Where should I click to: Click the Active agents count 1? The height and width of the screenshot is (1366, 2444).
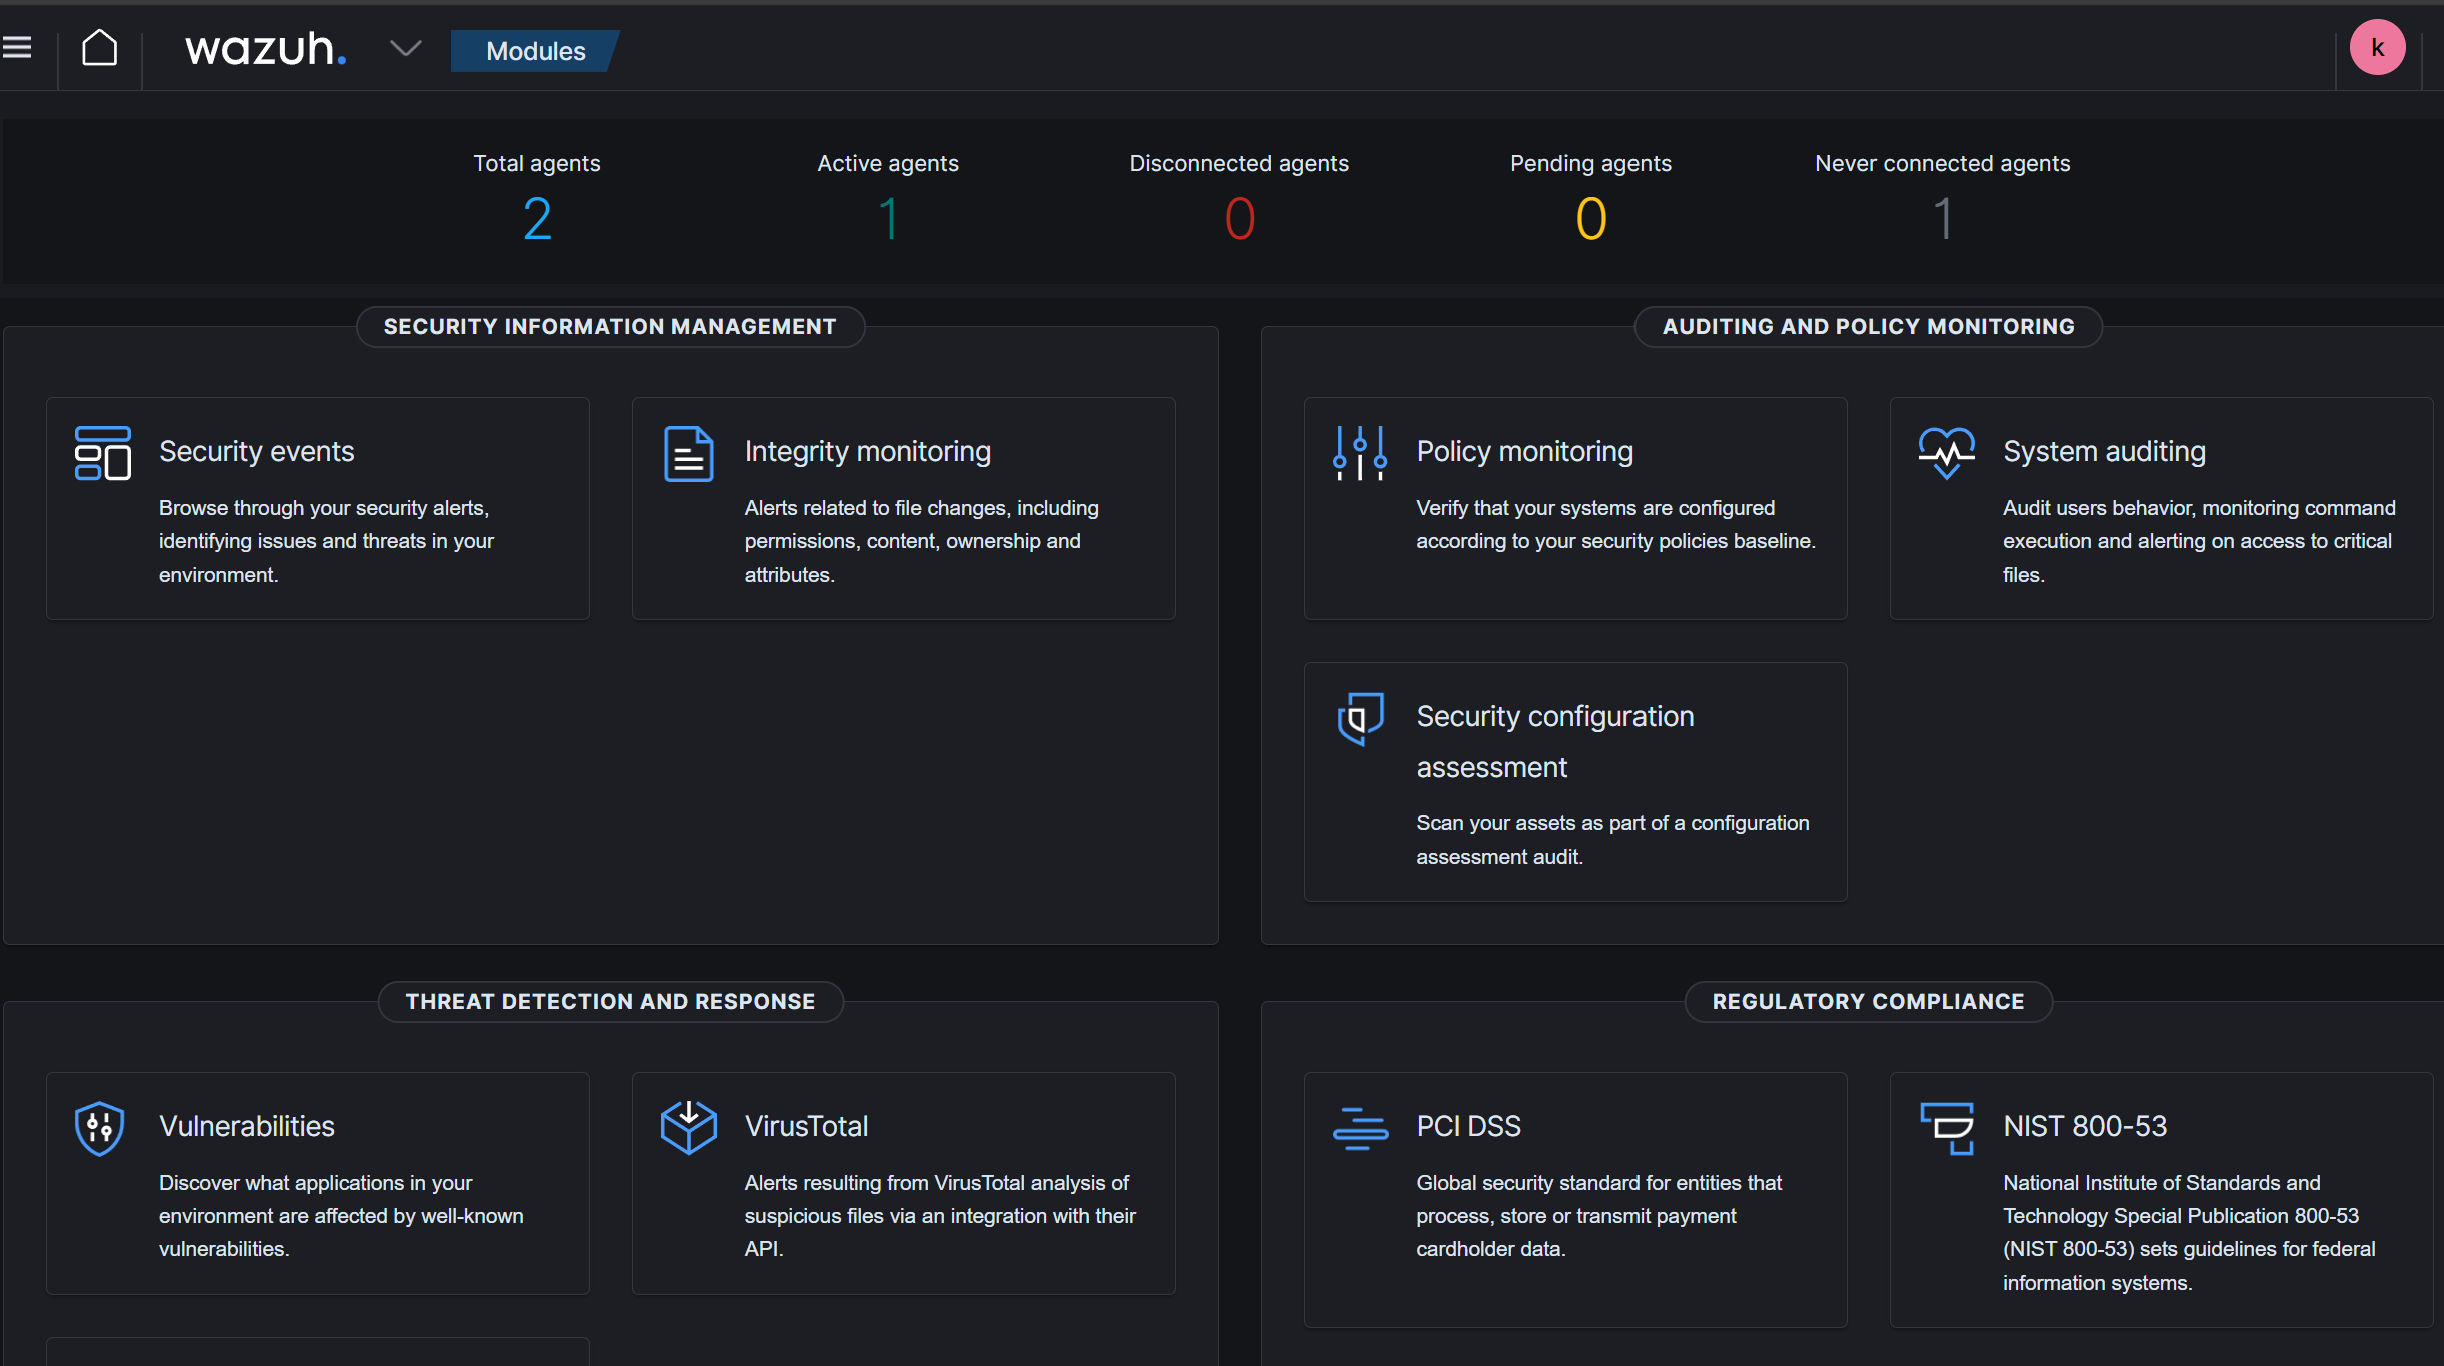tap(888, 219)
